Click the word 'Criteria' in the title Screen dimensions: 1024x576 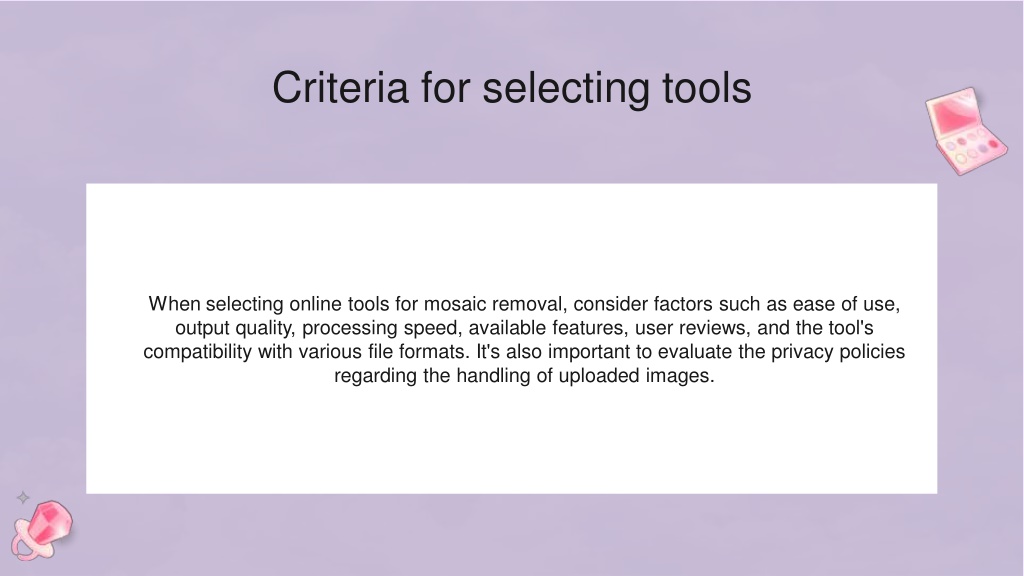[340, 88]
